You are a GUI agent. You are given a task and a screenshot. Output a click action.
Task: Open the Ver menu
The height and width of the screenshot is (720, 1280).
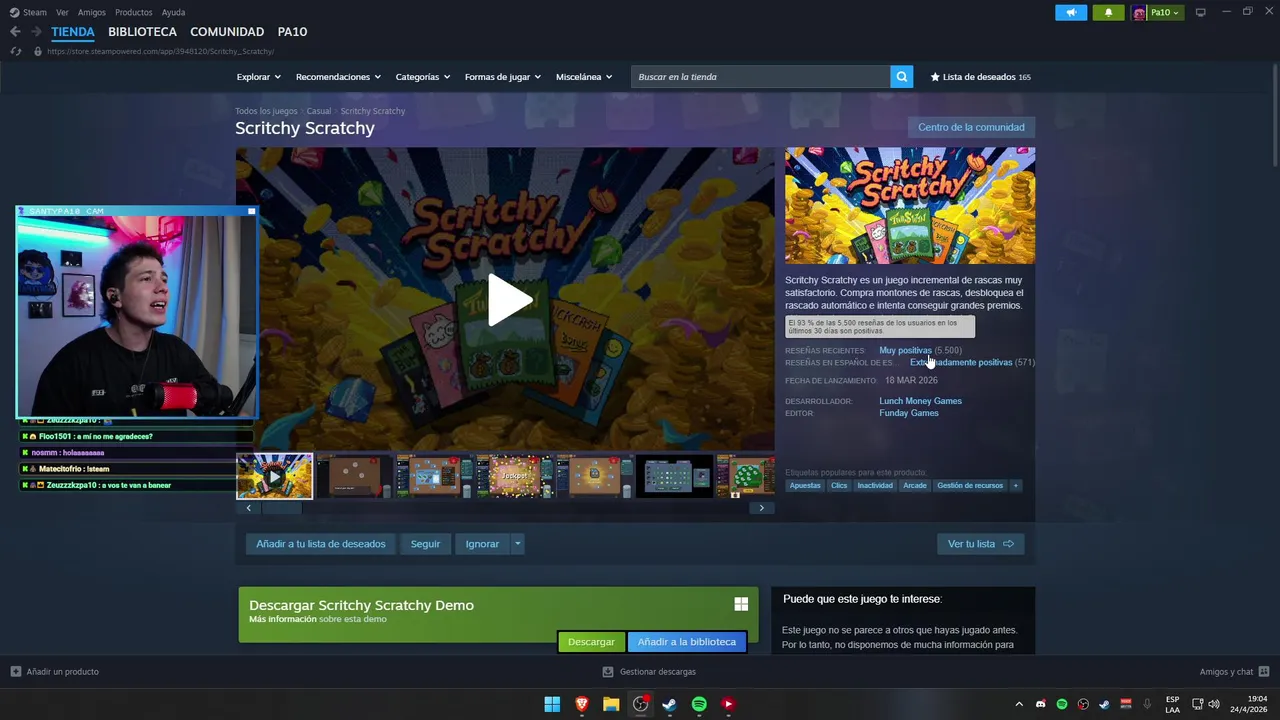(x=62, y=12)
